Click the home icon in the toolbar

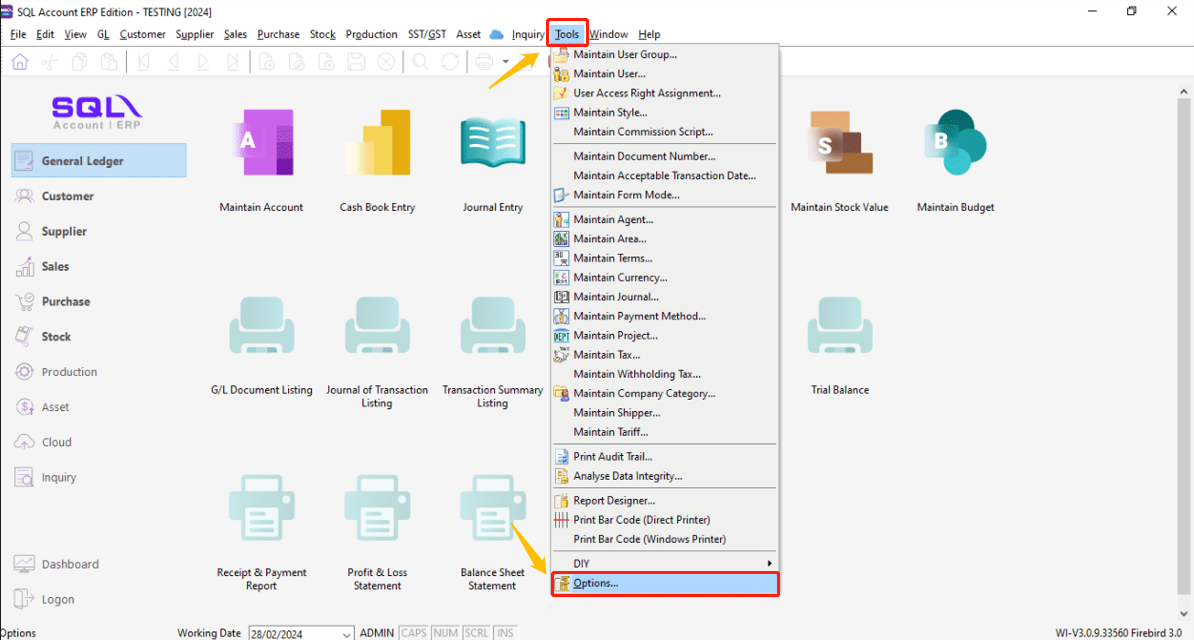pyautogui.click(x=20, y=62)
